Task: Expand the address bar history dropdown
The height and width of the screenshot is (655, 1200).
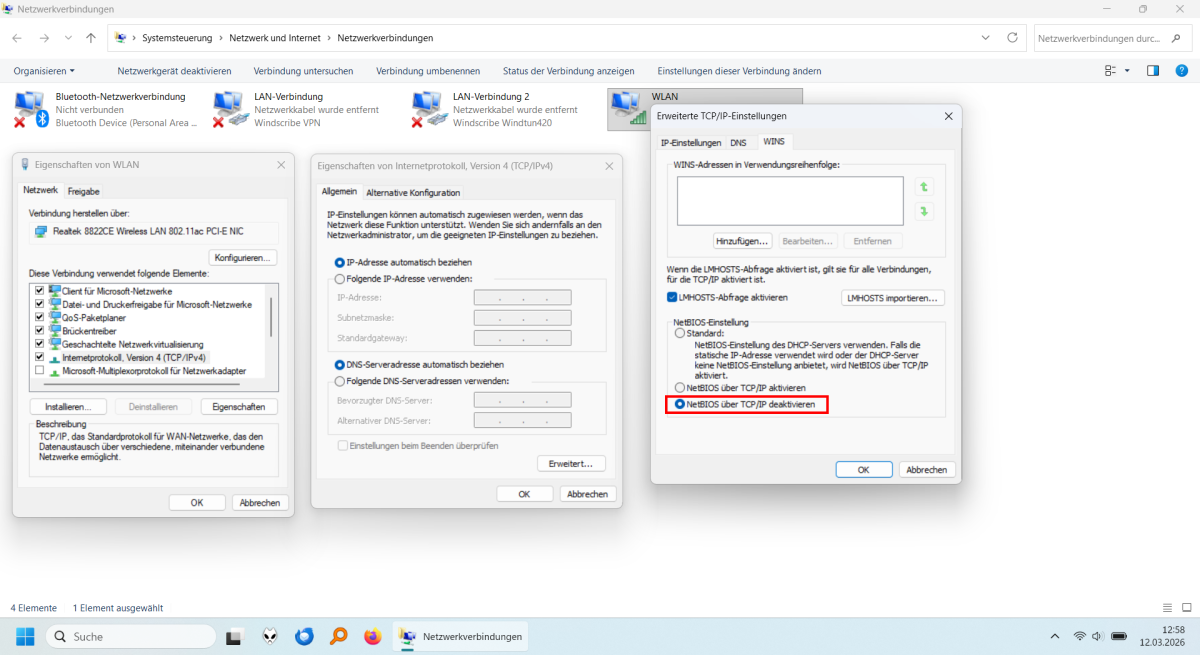Action: coord(986,38)
